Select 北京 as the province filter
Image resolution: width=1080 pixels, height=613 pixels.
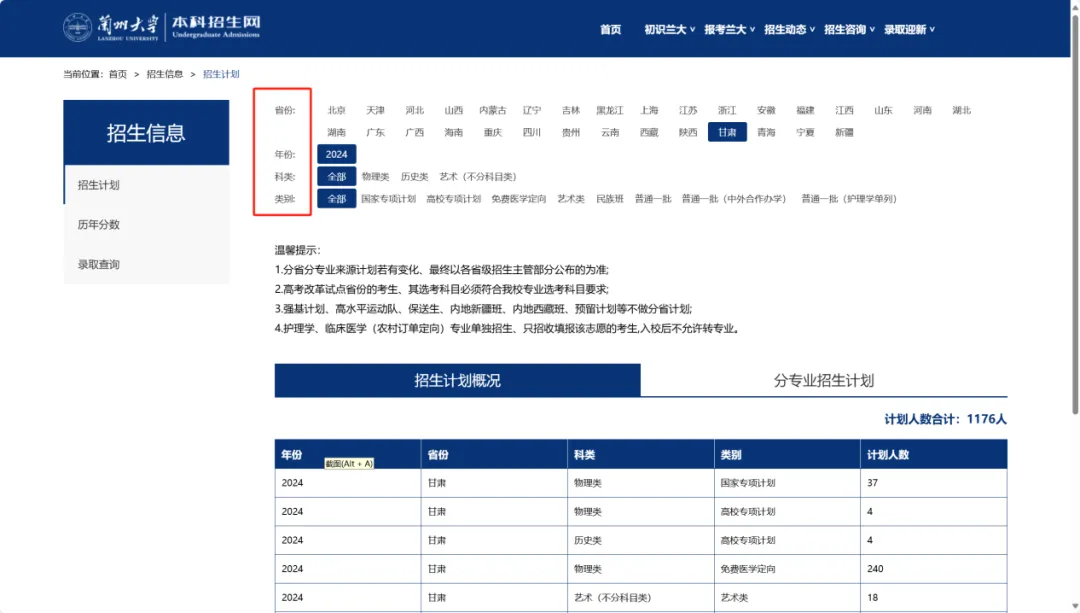[x=336, y=111]
